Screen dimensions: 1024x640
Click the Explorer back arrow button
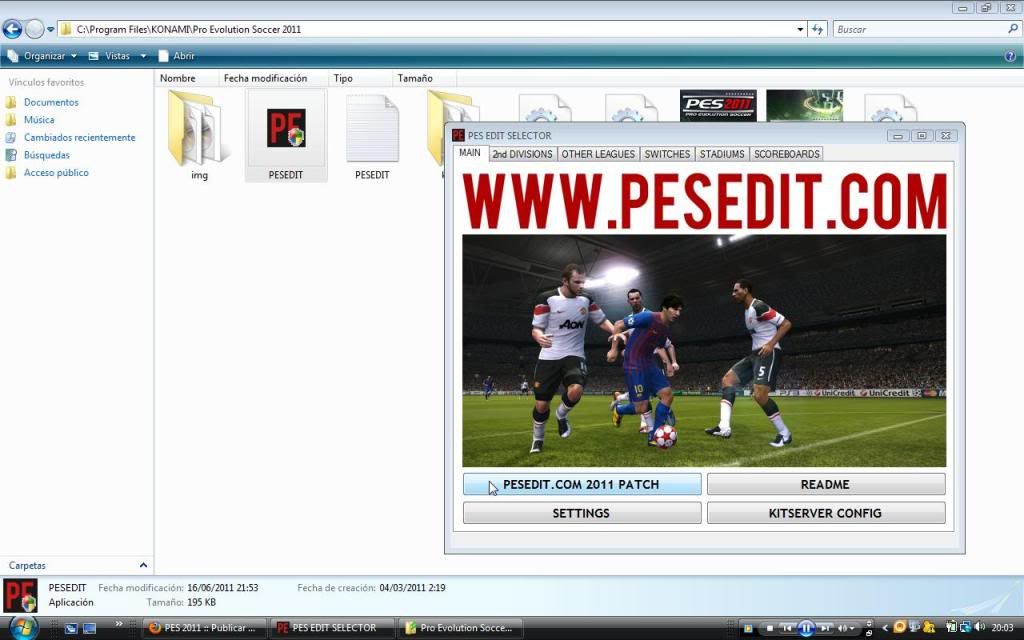pos(12,29)
